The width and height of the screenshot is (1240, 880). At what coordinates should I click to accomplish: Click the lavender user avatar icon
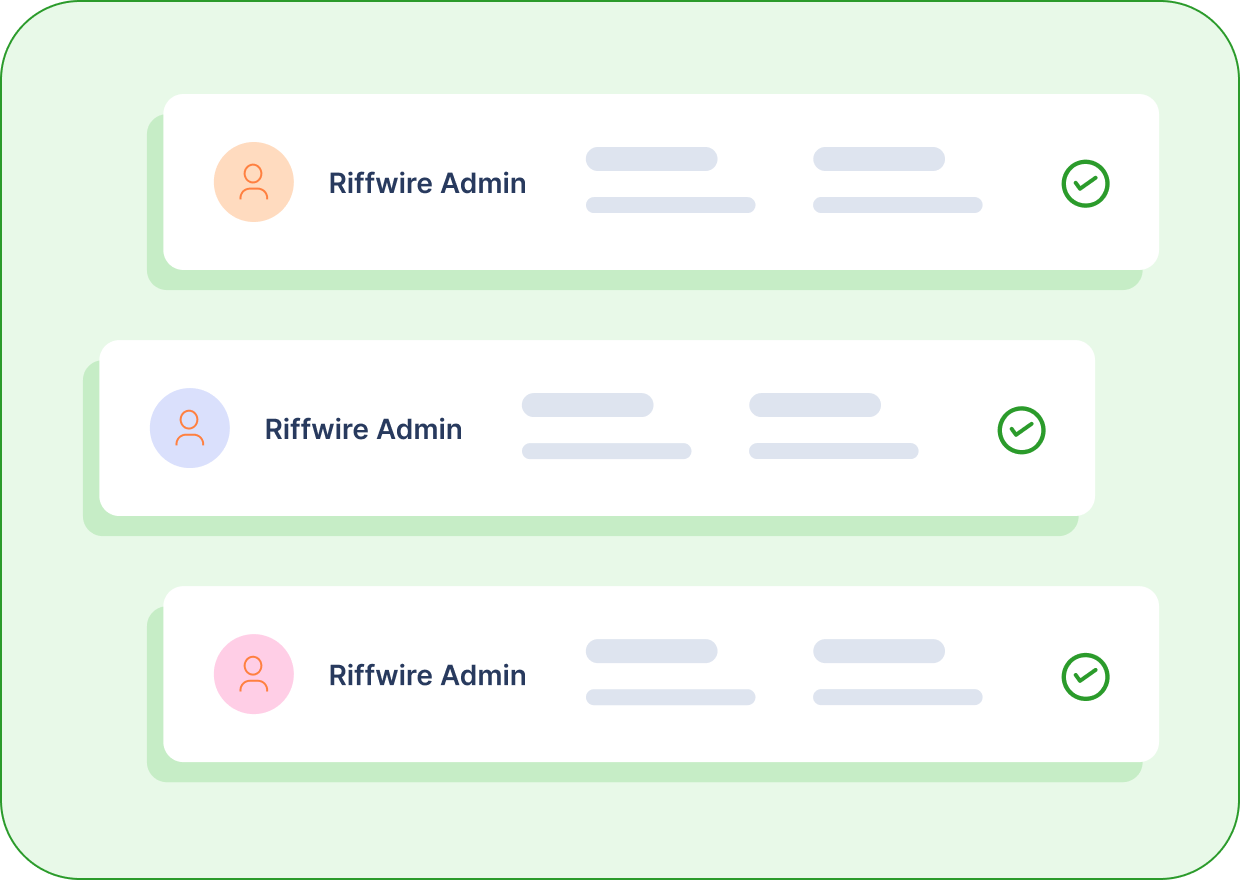(190, 428)
